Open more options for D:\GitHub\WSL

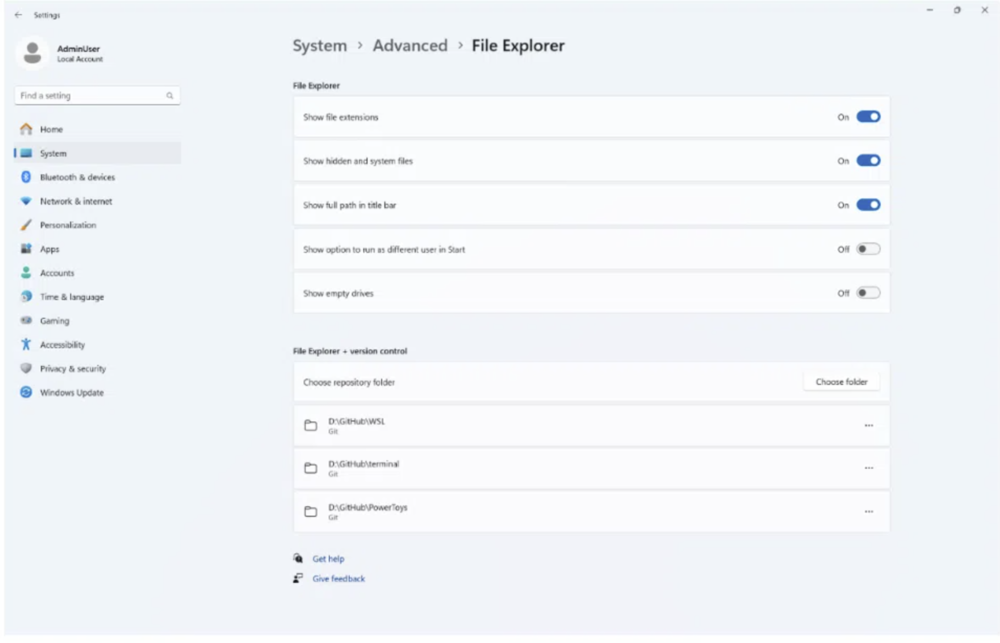[x=869, y=425]
